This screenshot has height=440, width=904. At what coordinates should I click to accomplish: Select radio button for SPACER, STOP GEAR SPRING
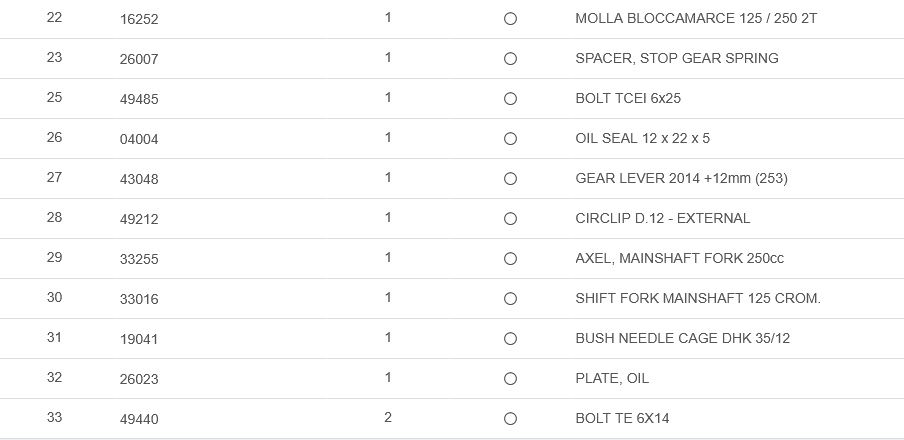pyautogui.click(x=510, y=59)
